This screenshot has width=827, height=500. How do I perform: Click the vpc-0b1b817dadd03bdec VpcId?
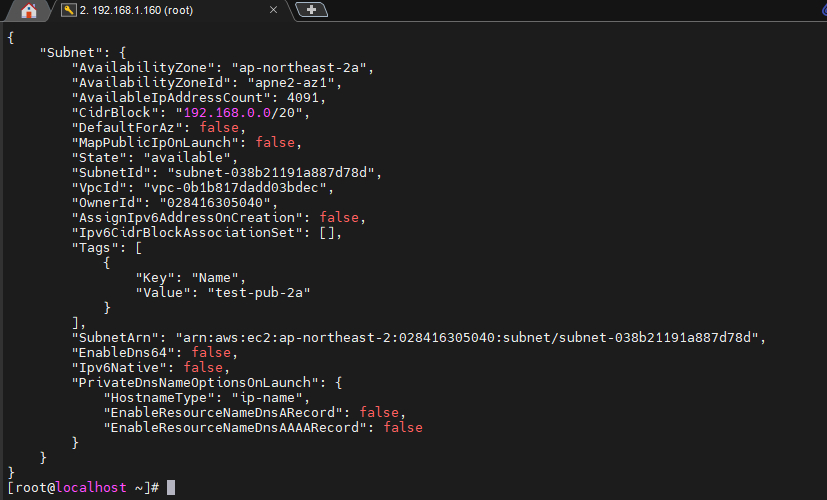pyautogui.click(x=235, y=188)
